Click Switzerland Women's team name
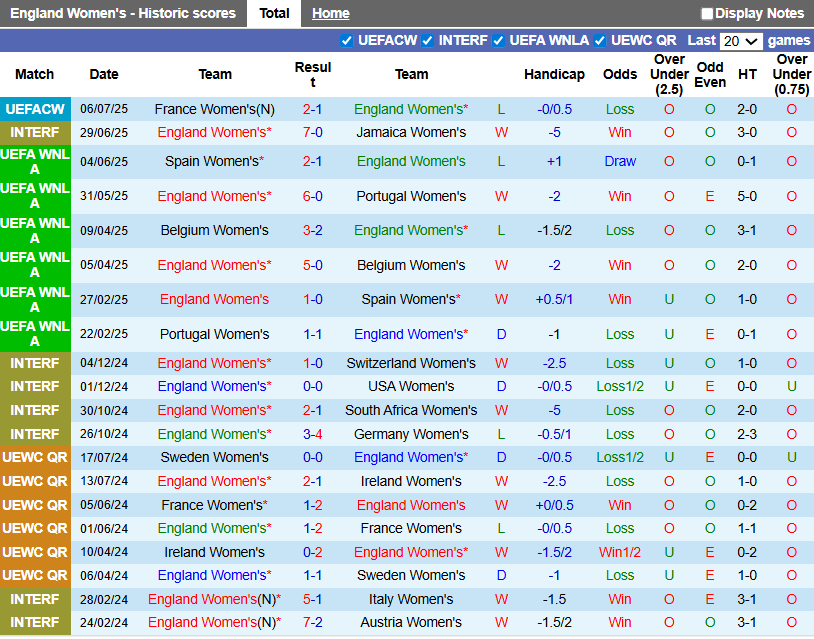 tap(411, 363)
